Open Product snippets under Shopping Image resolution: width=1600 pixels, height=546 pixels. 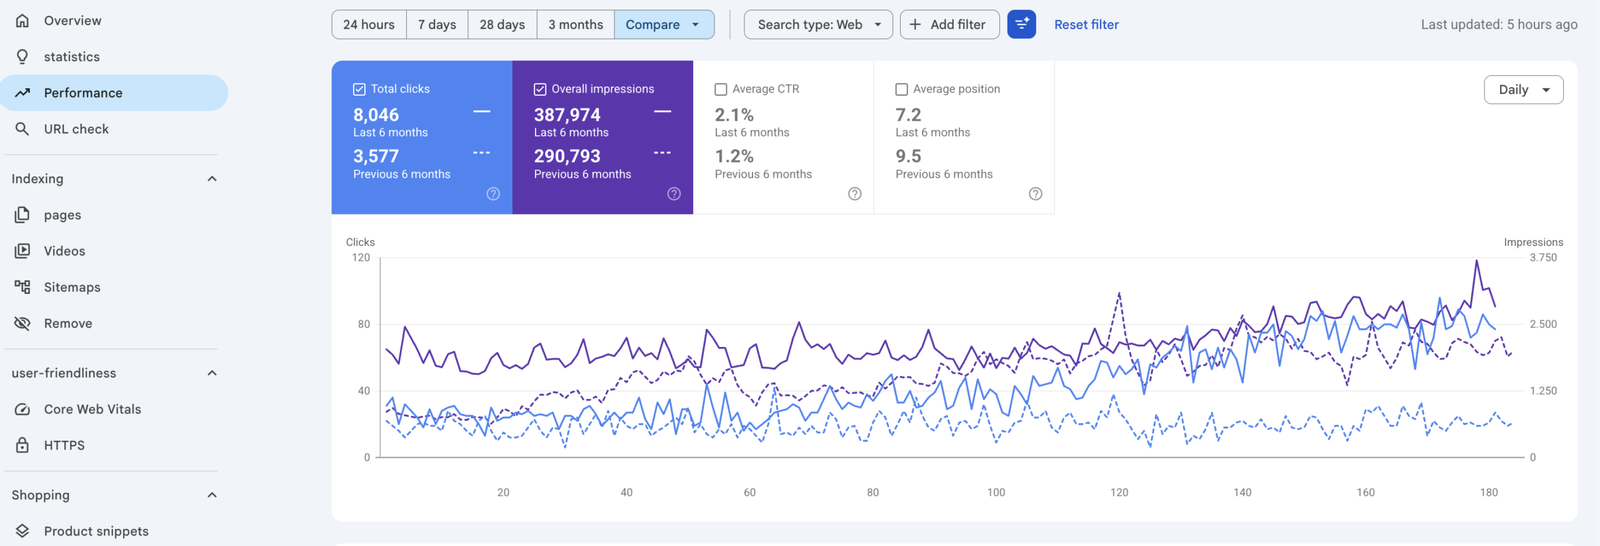pyautogui.click(x=114, y=531)
